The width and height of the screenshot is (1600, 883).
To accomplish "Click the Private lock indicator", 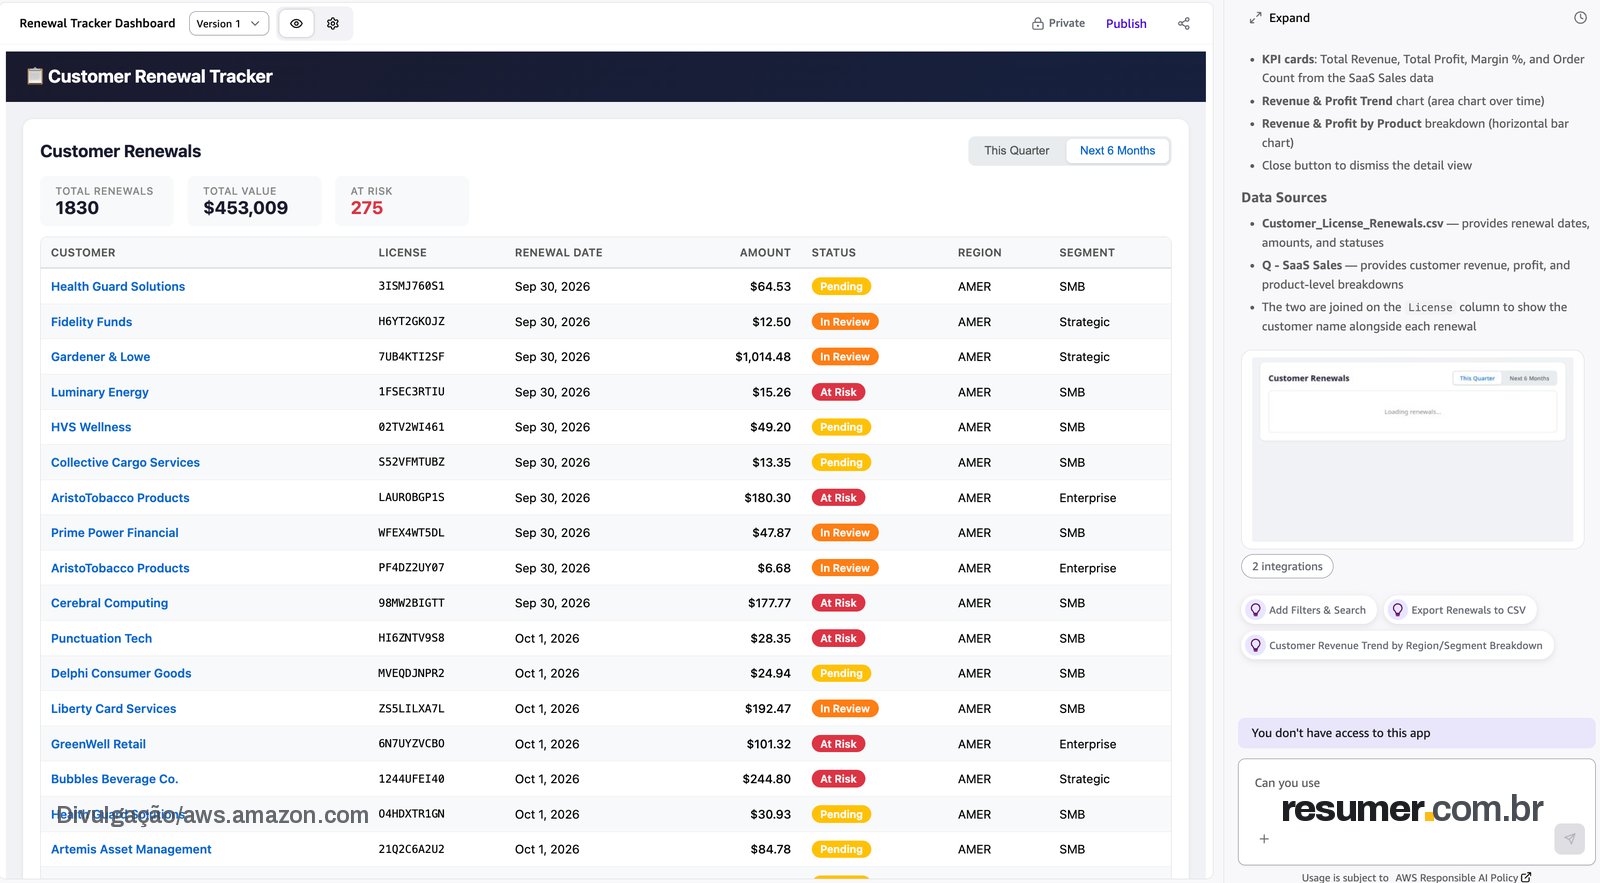I will [x=1058, y=23].
